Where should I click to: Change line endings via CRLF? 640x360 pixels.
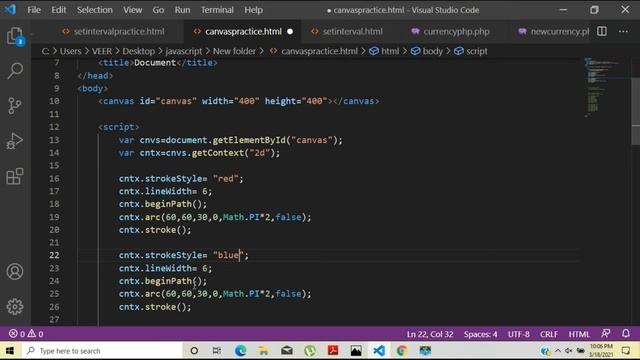[x=549, y=334]
